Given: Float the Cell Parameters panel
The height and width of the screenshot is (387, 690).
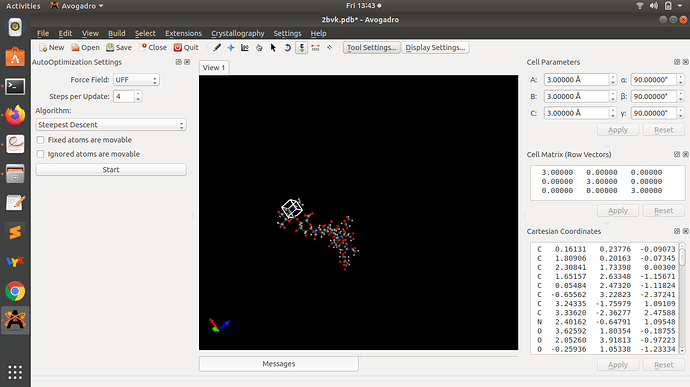Looking at the screenshot, I should tap(677, 62).
